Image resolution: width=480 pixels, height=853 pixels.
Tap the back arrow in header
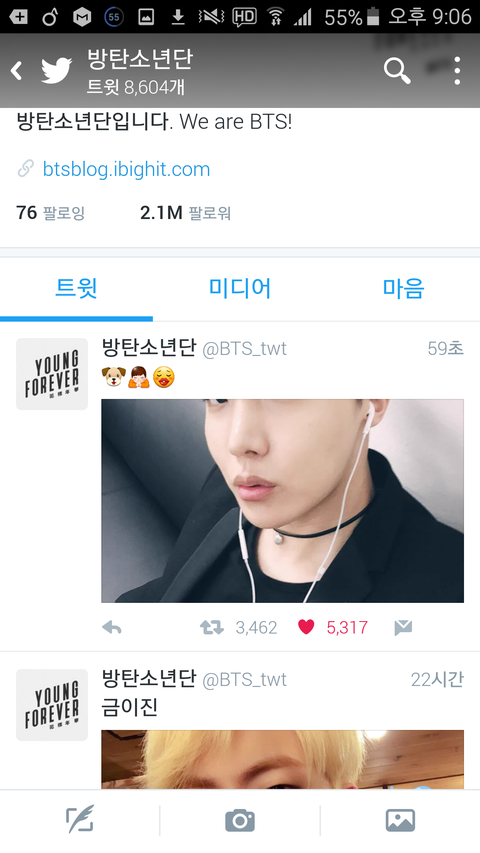[x=17, y=71]
